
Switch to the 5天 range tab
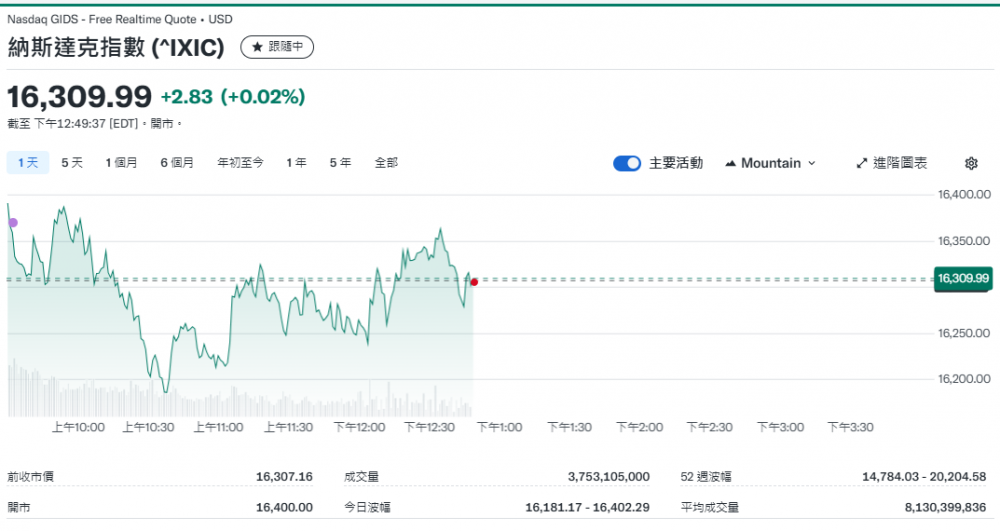[72, 162]
